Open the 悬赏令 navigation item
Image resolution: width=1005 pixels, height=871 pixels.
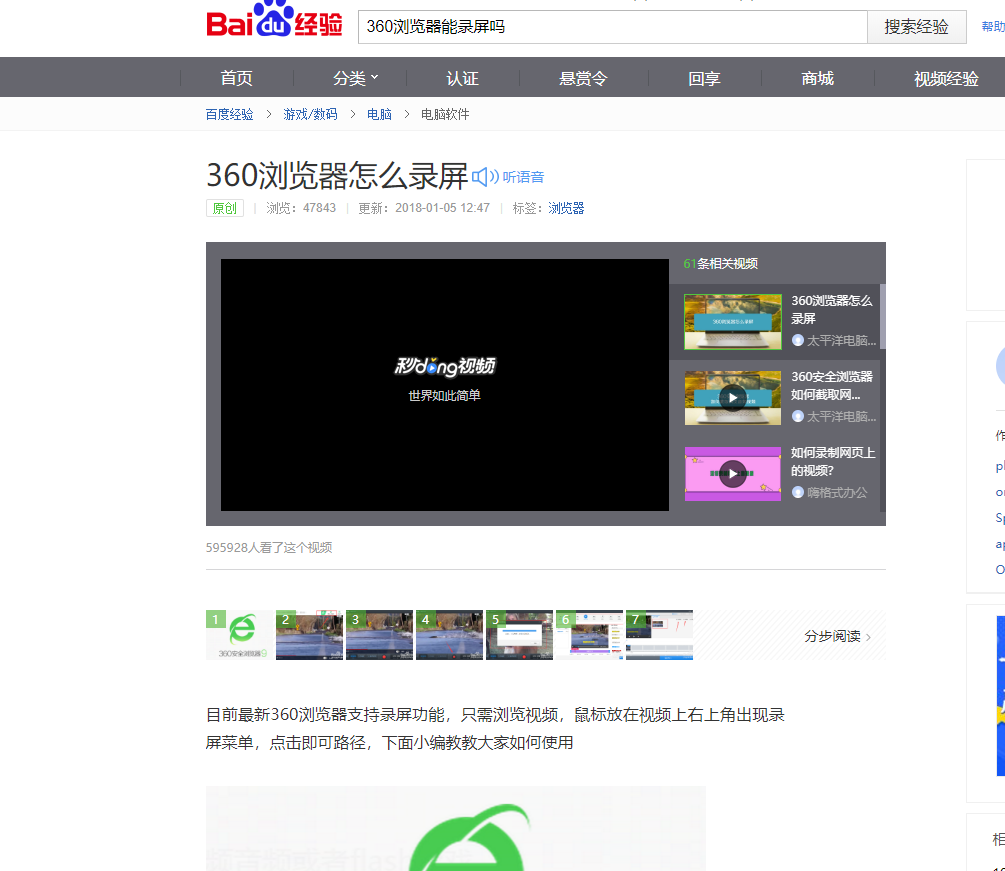583,78
